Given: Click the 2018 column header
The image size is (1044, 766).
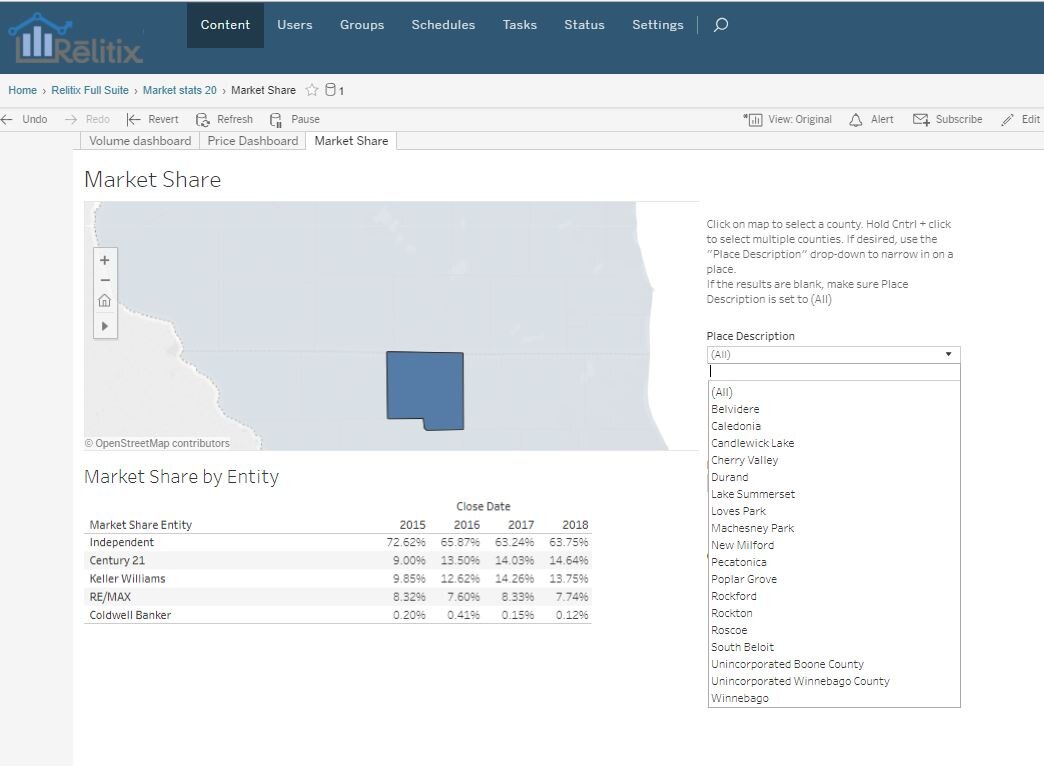Looking at the screenshot, I should [575, 524].
